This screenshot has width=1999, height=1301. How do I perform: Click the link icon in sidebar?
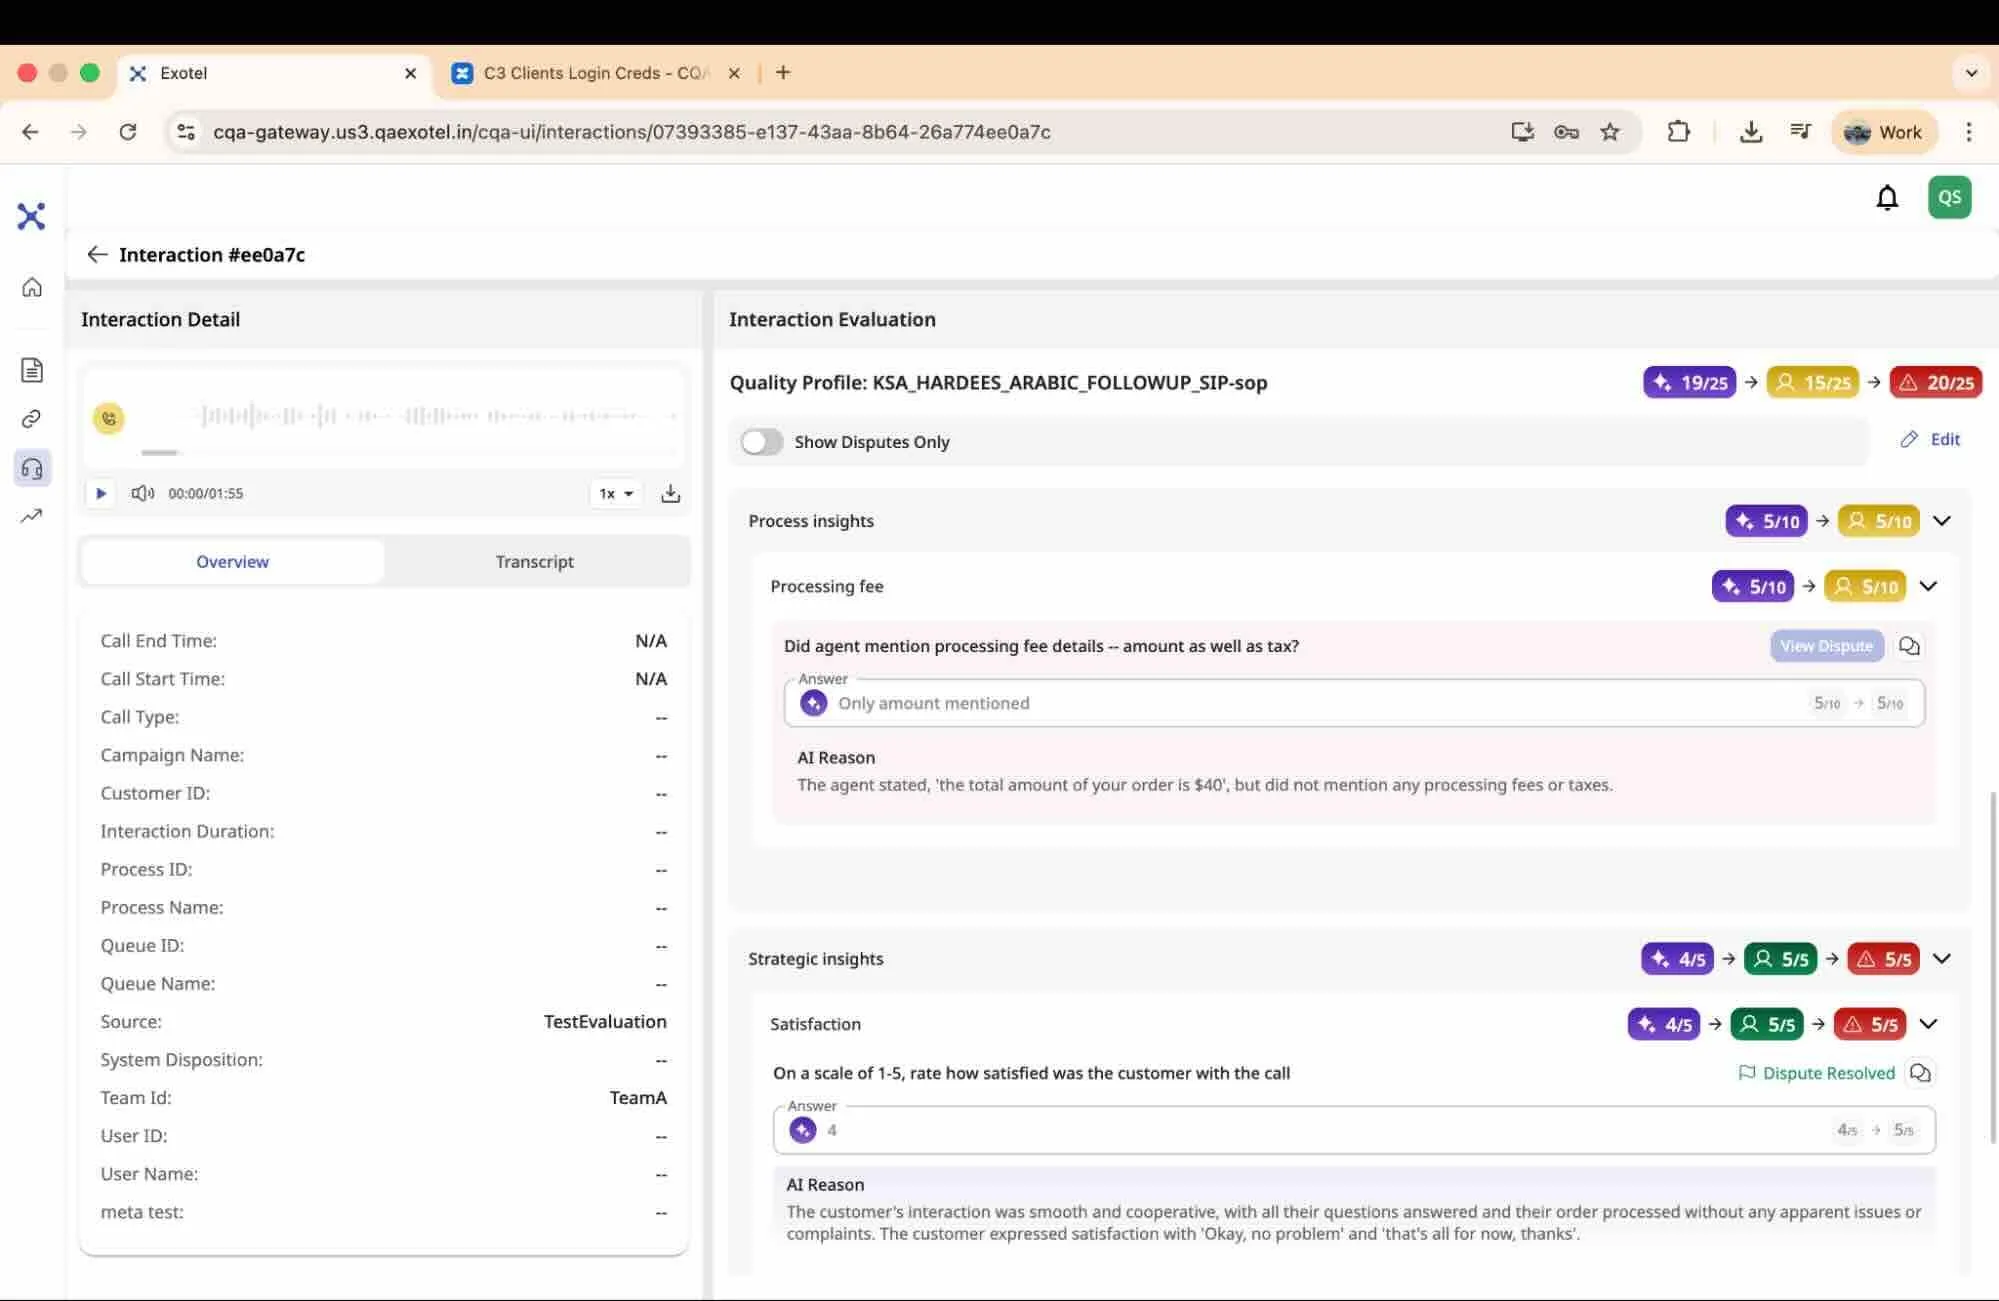(x=32, y=419)
